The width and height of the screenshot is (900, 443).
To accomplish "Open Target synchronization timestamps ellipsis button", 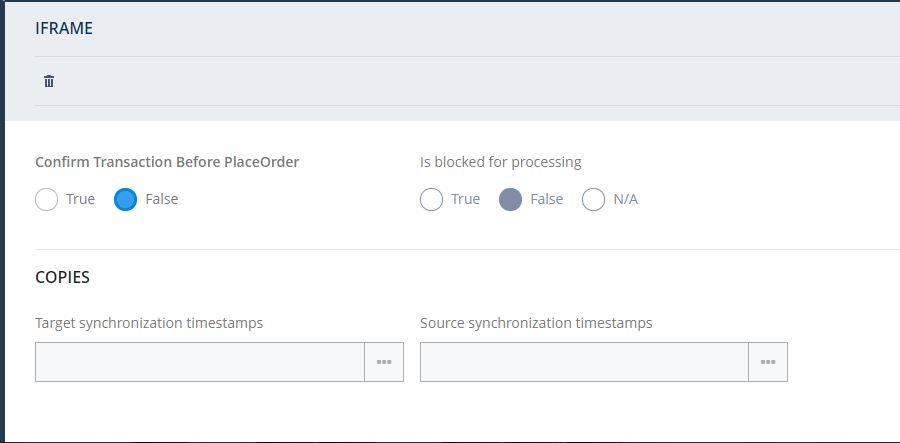I will (x=384, y=362).
